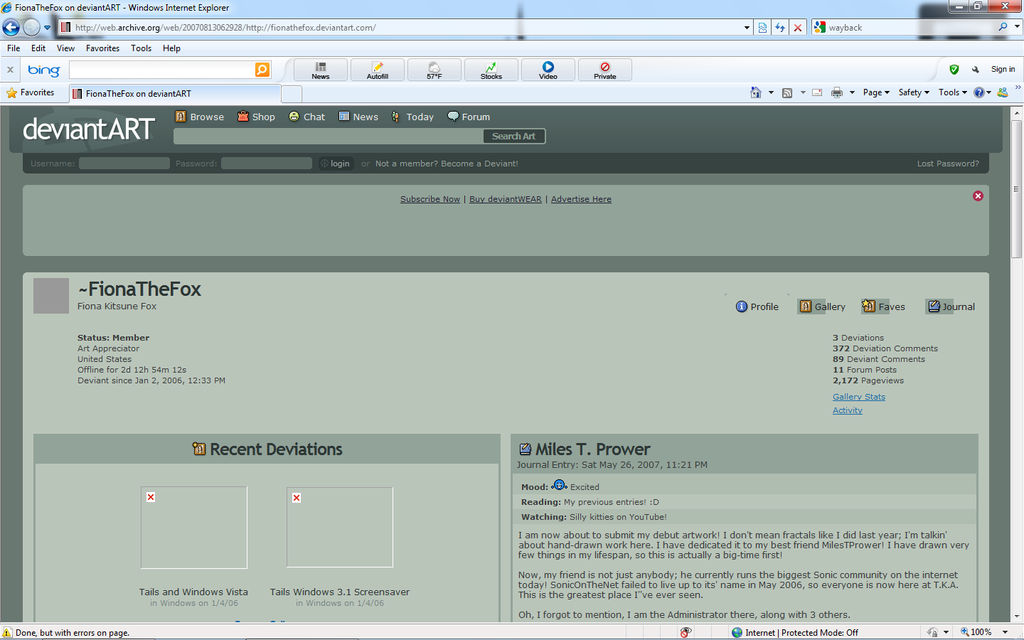Open the Faves icon link
The image size is (1024, 640).
[x=884, y=306]
